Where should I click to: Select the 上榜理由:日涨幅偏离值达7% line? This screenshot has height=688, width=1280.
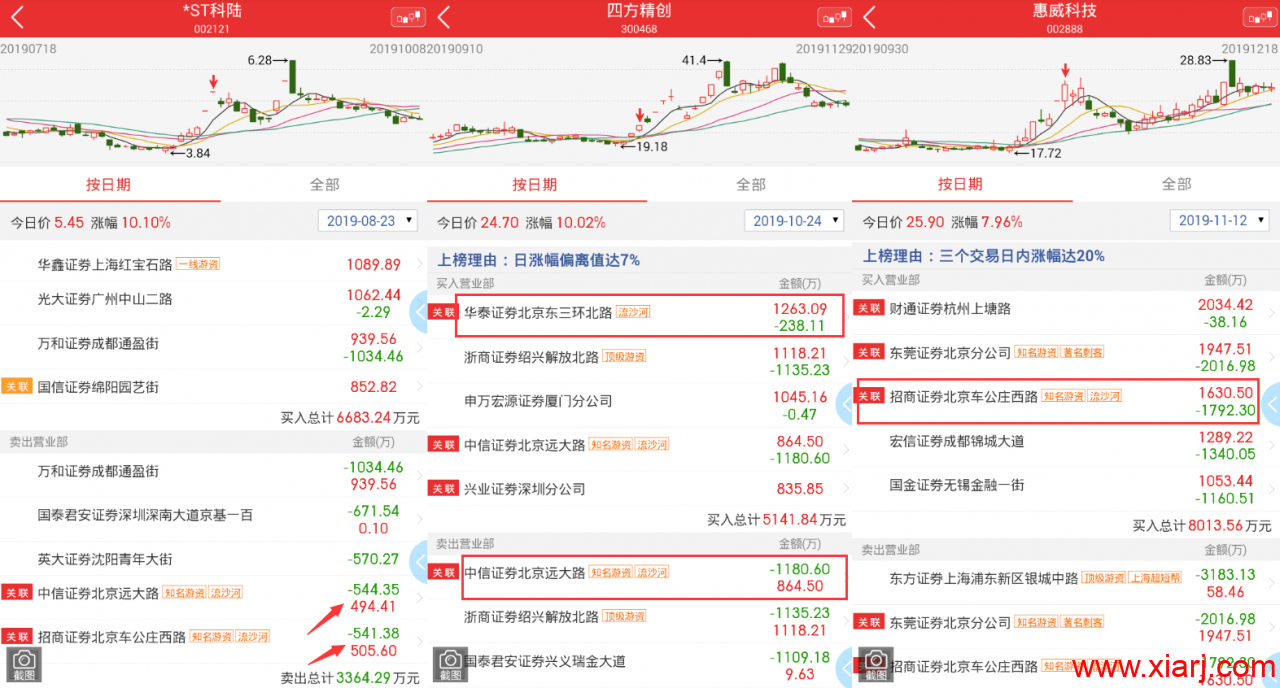[538, 260]
